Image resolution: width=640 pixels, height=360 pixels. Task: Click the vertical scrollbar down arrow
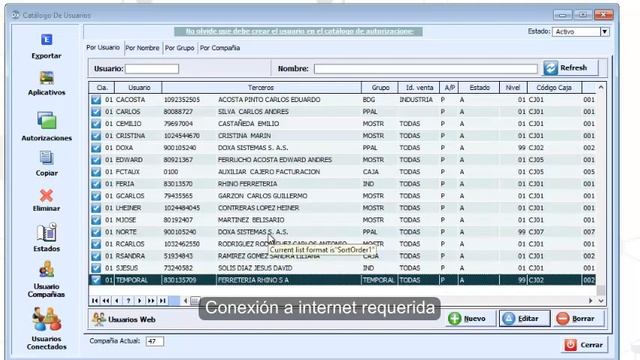coord(601,301)
